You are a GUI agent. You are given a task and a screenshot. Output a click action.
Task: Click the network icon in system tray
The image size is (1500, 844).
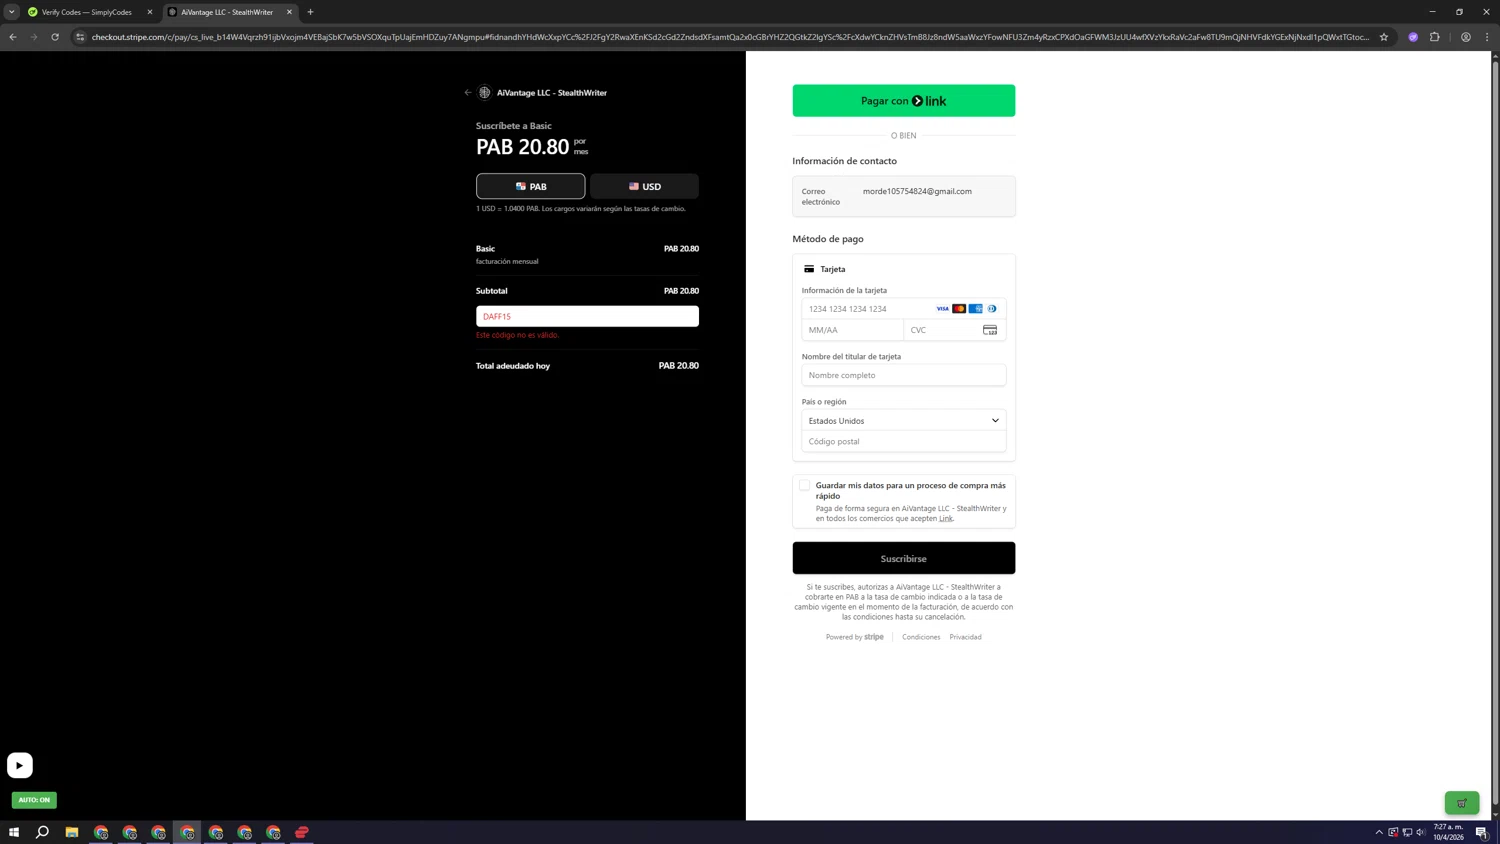click(x=1407, y=832)
